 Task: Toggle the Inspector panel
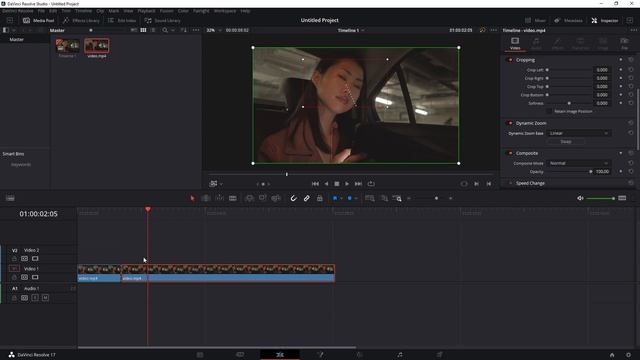[605, 20]
